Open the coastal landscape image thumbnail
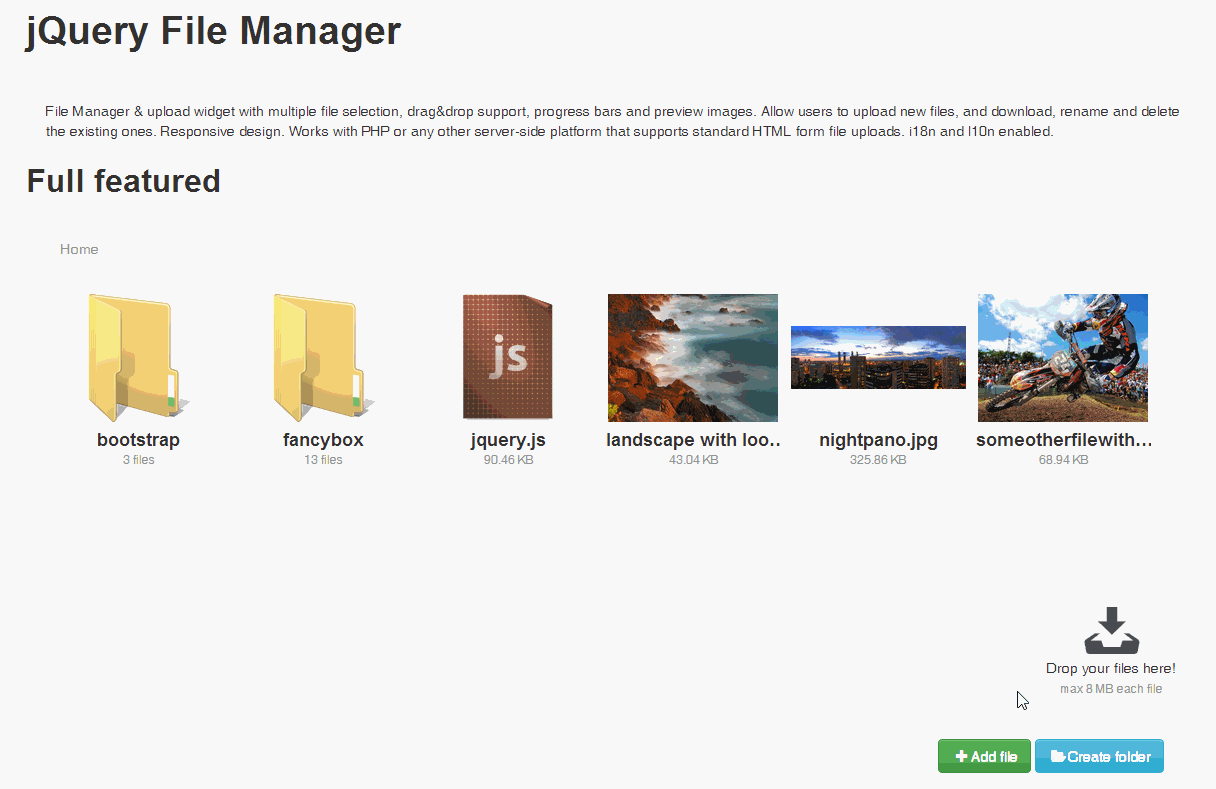 click(693, 357)
